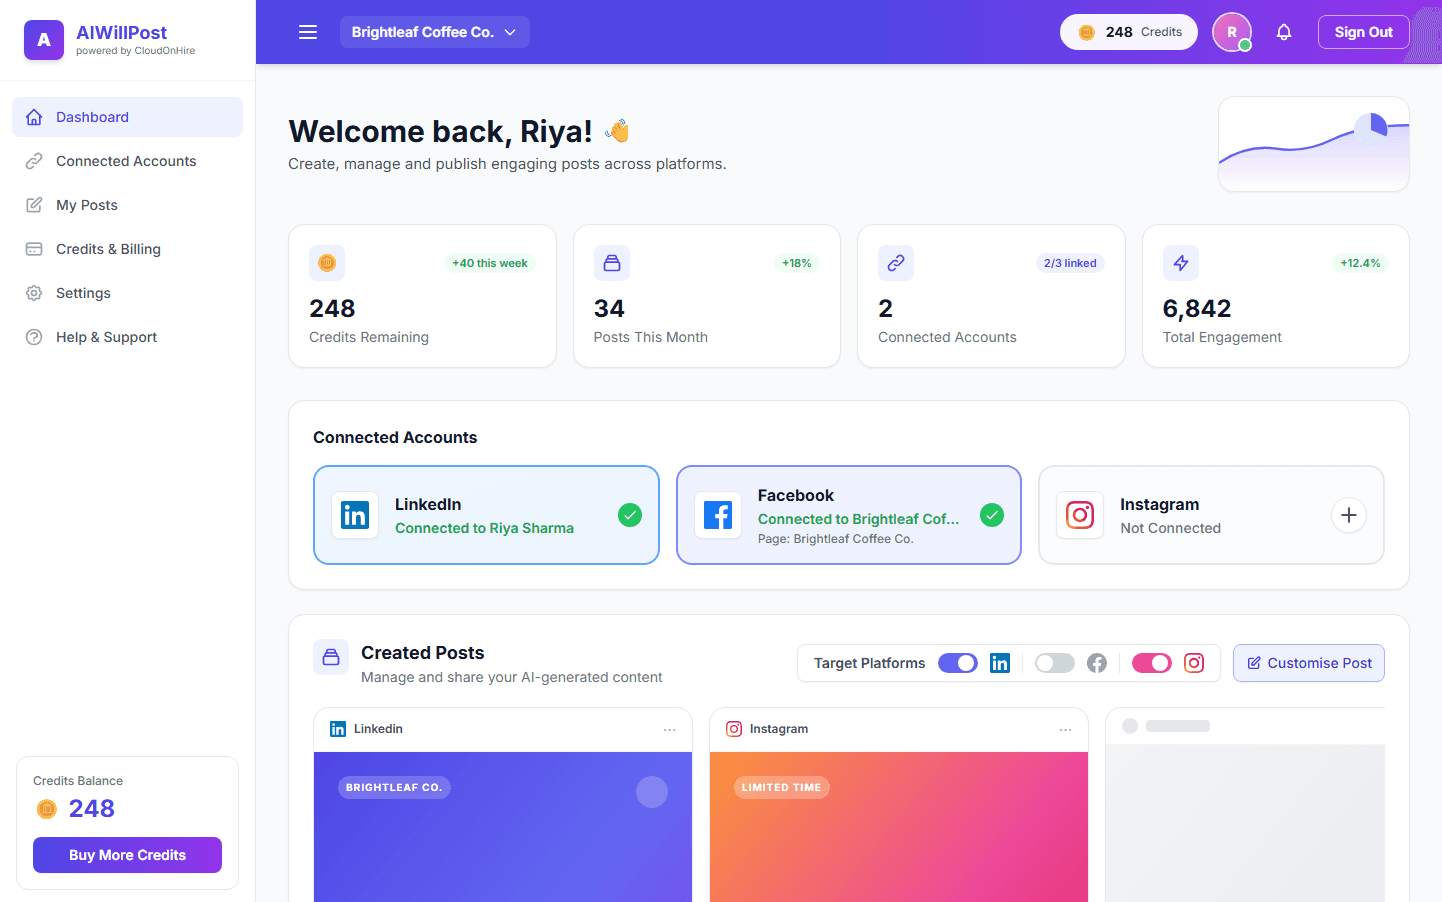
Task: Add Instagram account with the plus icon
Action: coord(1349,515)
